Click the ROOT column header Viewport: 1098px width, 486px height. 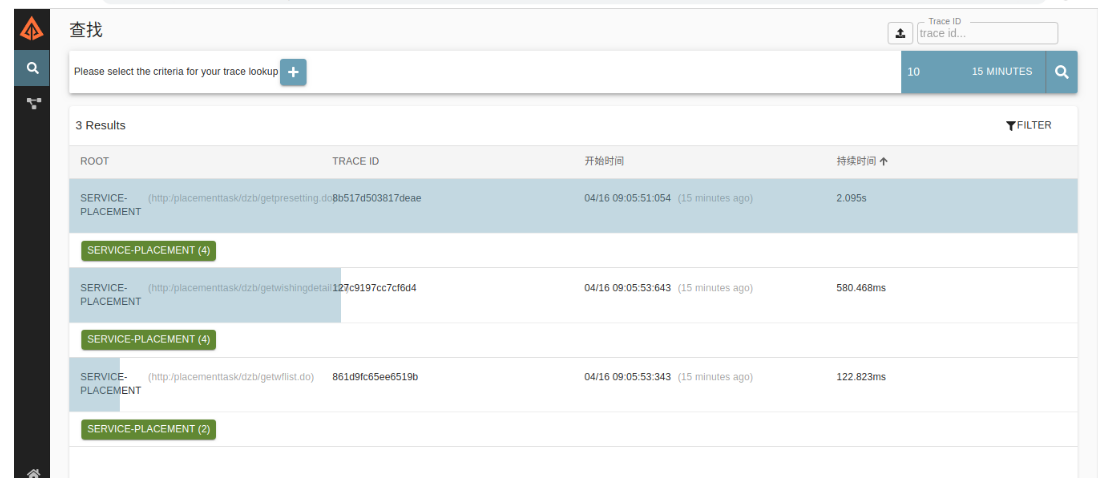point(94,161)
